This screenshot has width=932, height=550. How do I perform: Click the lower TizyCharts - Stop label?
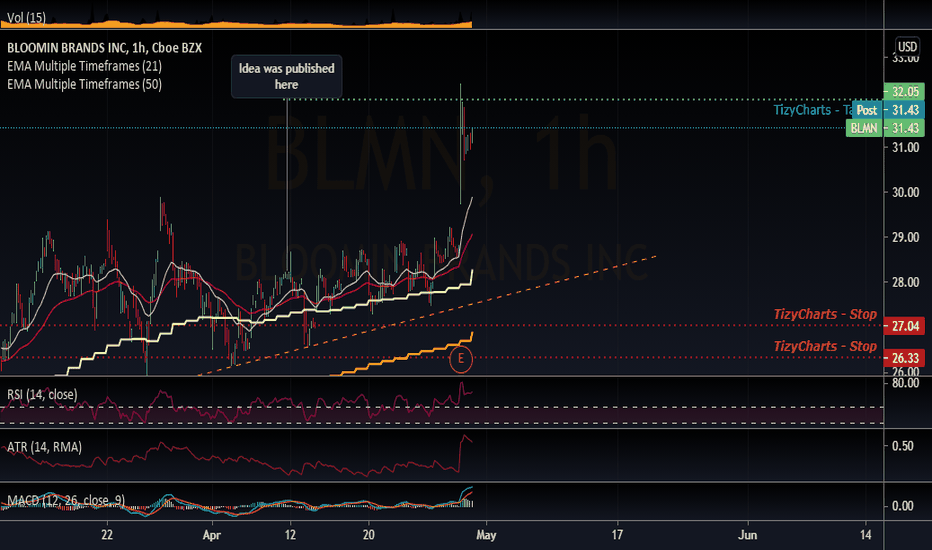(x=825, y=346)
